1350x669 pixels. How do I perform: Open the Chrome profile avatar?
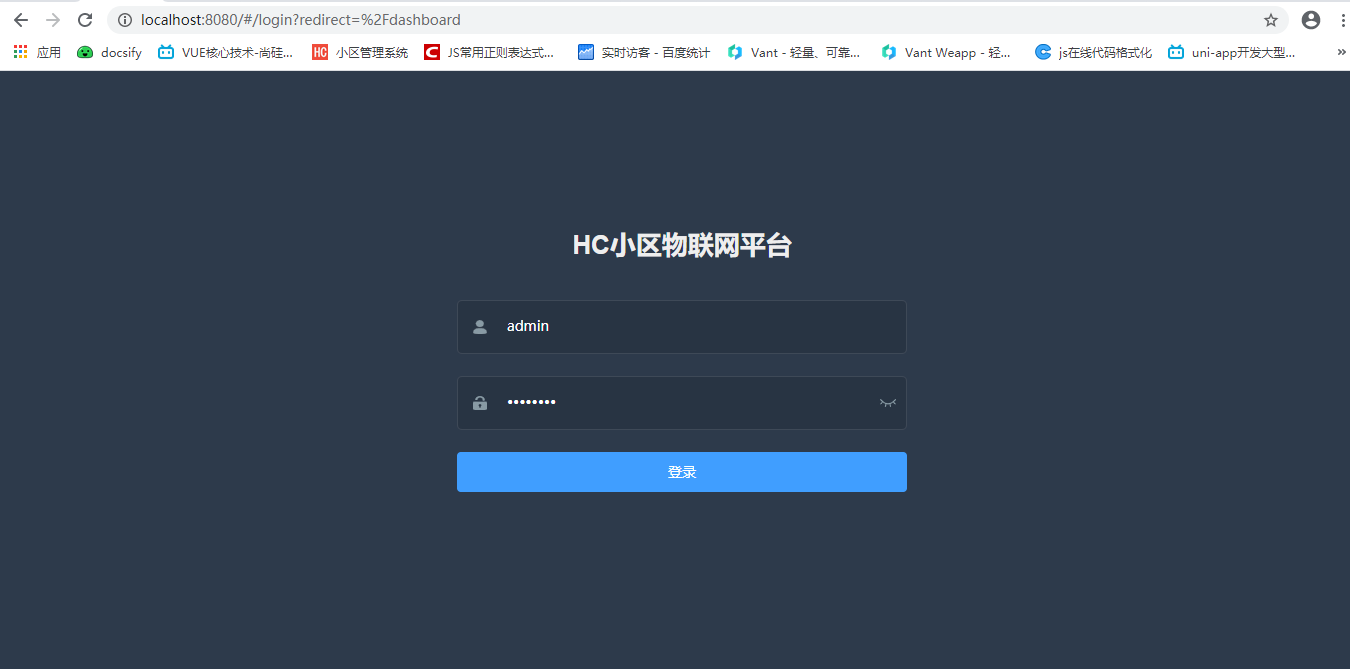1311,20
